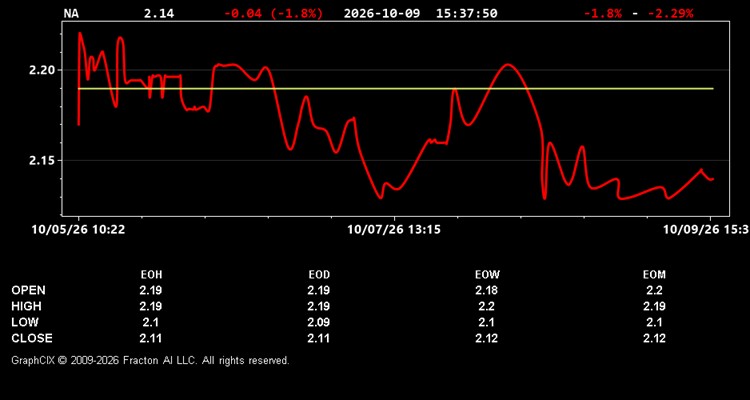
Task: Click the EOM HIGH value 2.19
Action: coord(654,306)
